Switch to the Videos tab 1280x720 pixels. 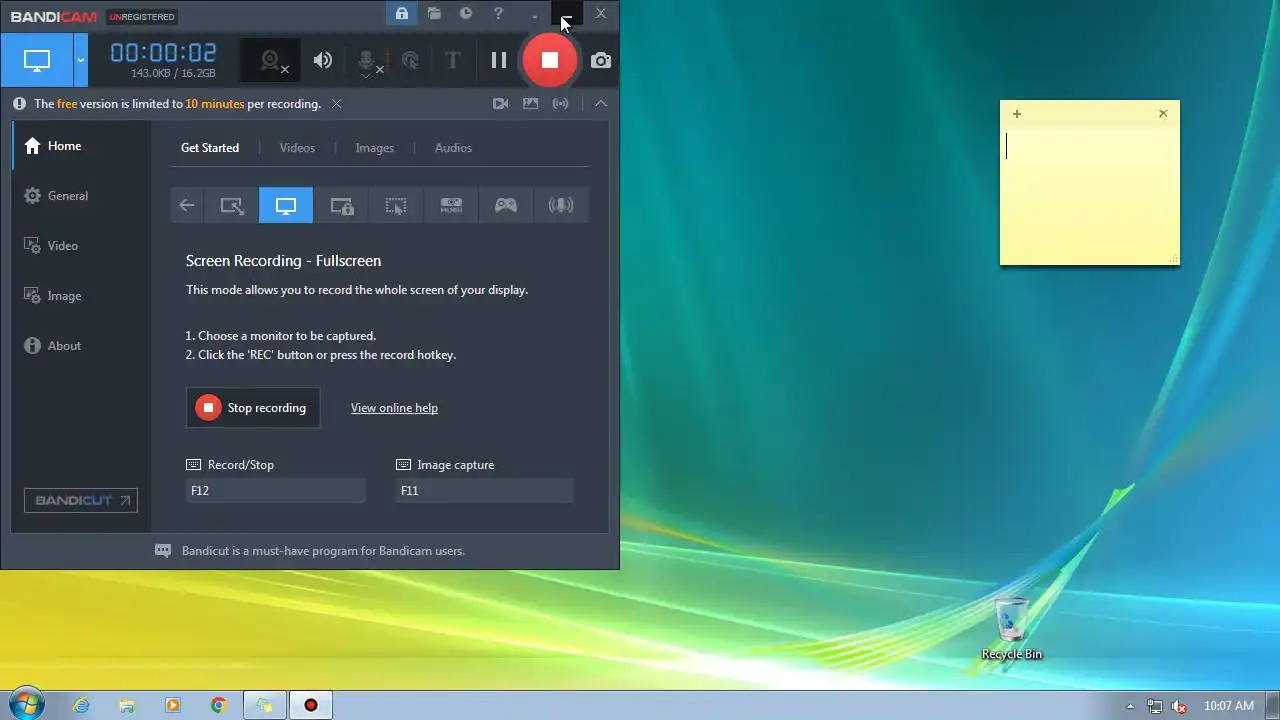(297, 148)
